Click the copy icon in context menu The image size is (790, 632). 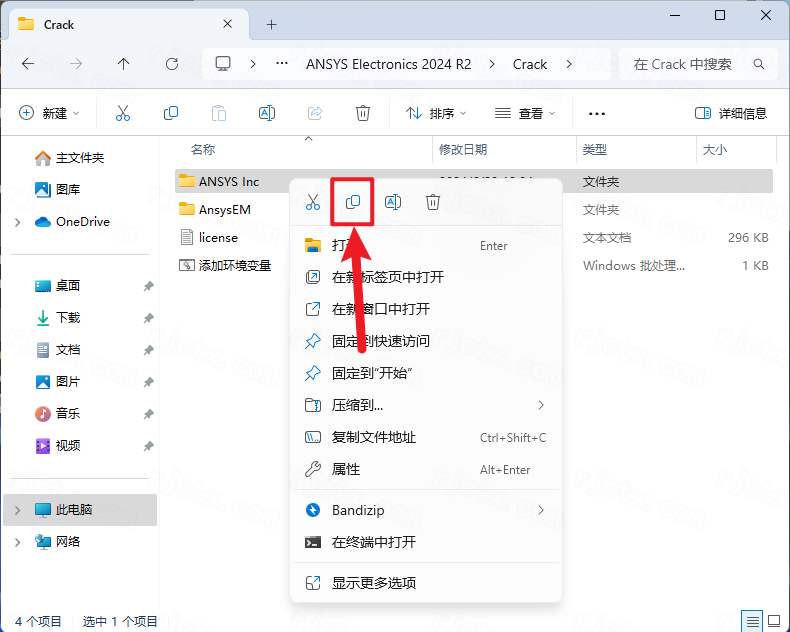[353, 202]
